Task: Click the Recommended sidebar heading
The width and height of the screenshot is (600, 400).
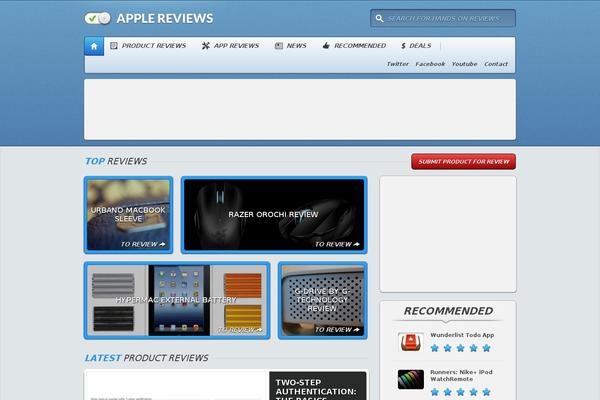Action: pyautogui.click(x=448, y=311)
